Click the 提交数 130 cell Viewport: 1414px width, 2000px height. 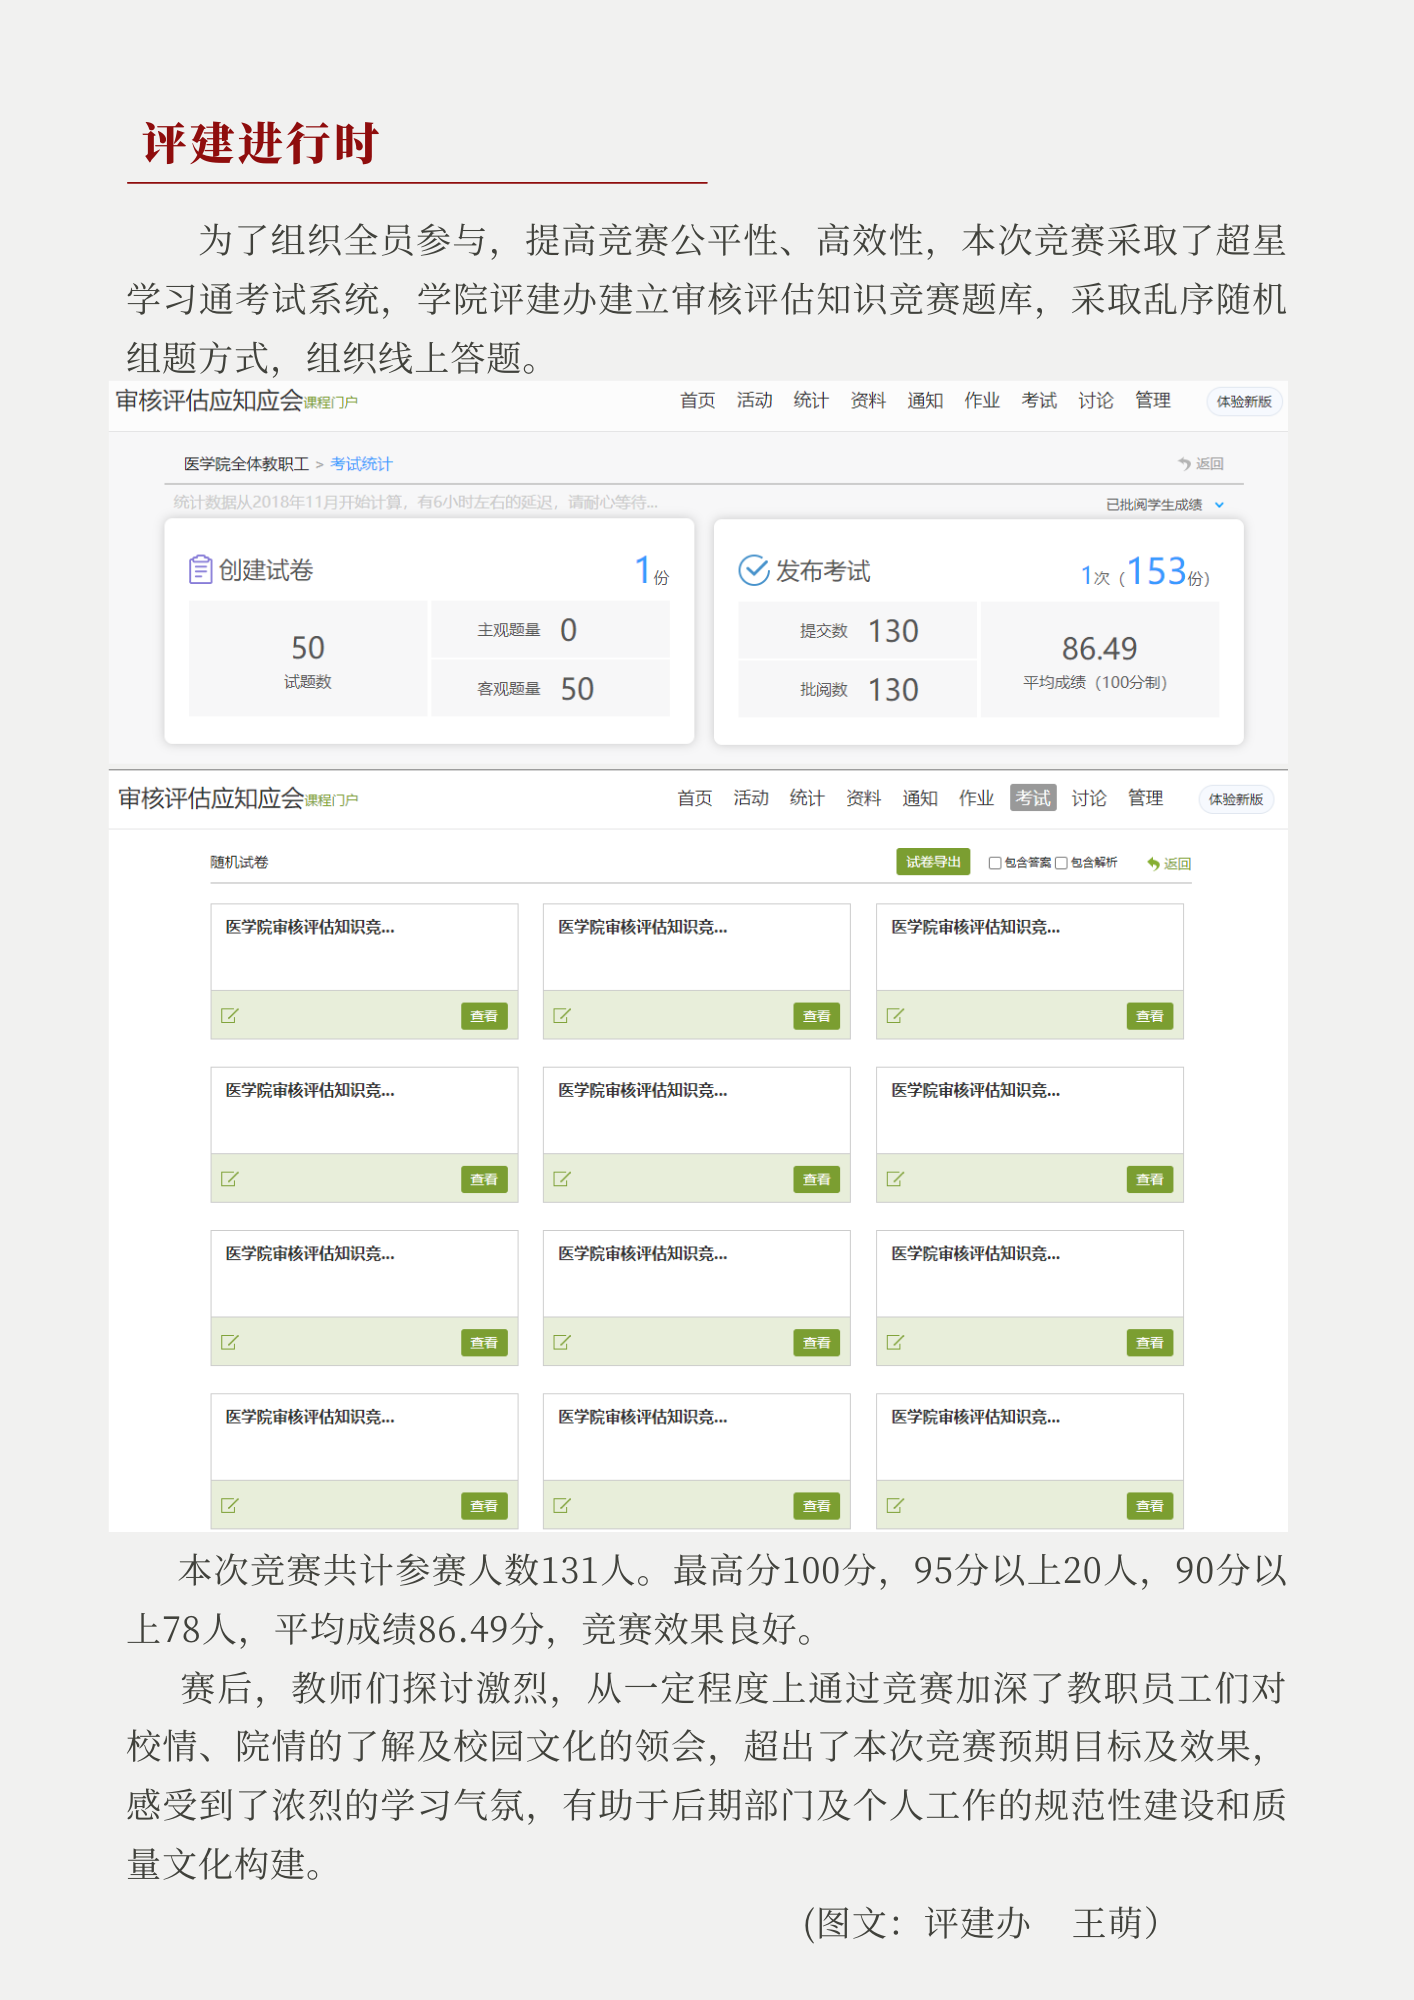pyautogui.click(x=857, y=631)
